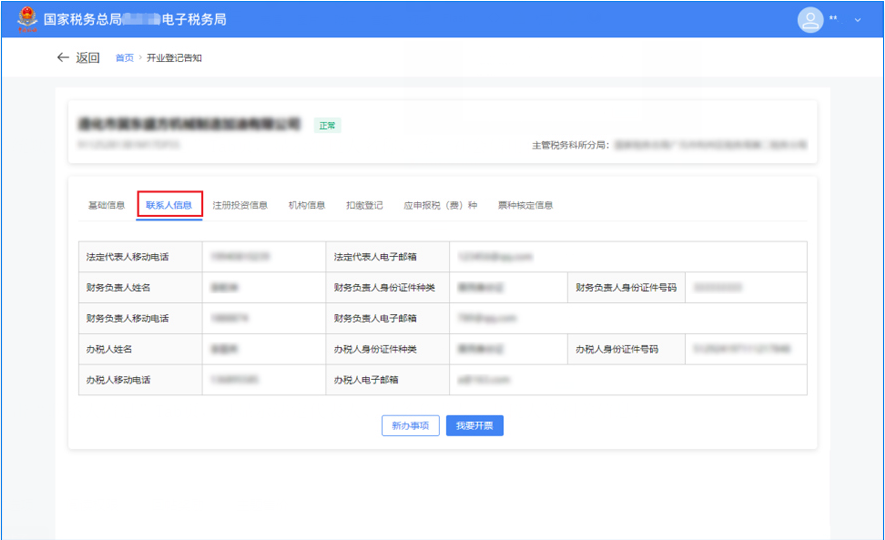The width and height of the screenshot is (885, 540).
Task: Switch to the 基础信息 tab
Action: point(106,205)
